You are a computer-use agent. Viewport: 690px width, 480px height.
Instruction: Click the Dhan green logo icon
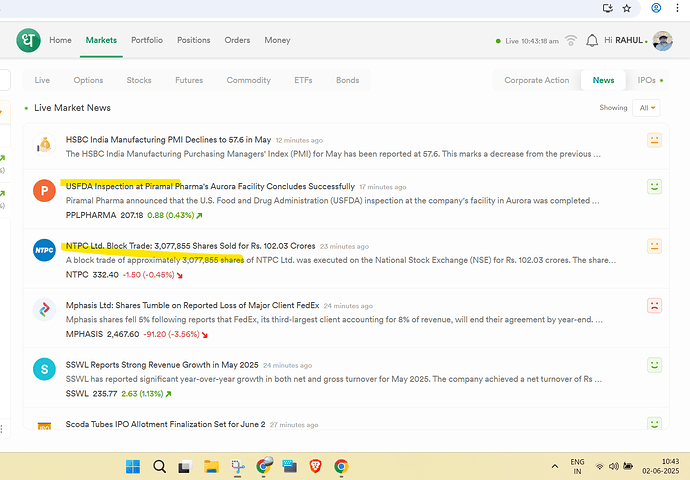coord(28,40)
